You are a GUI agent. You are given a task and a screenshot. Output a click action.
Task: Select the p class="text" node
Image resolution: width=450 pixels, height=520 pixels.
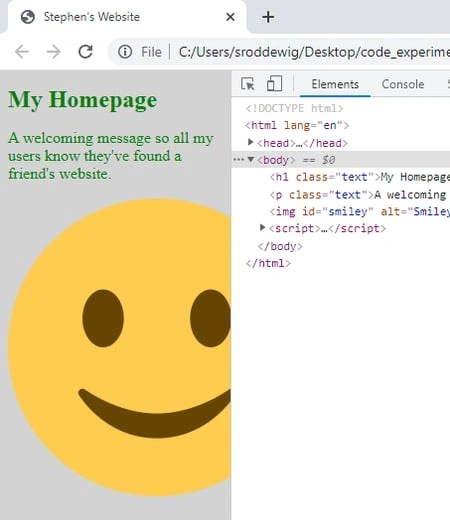[x=359, y=194]
